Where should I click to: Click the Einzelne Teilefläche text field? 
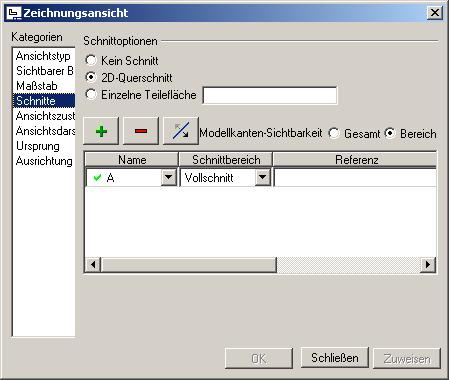tap(270, 96)
